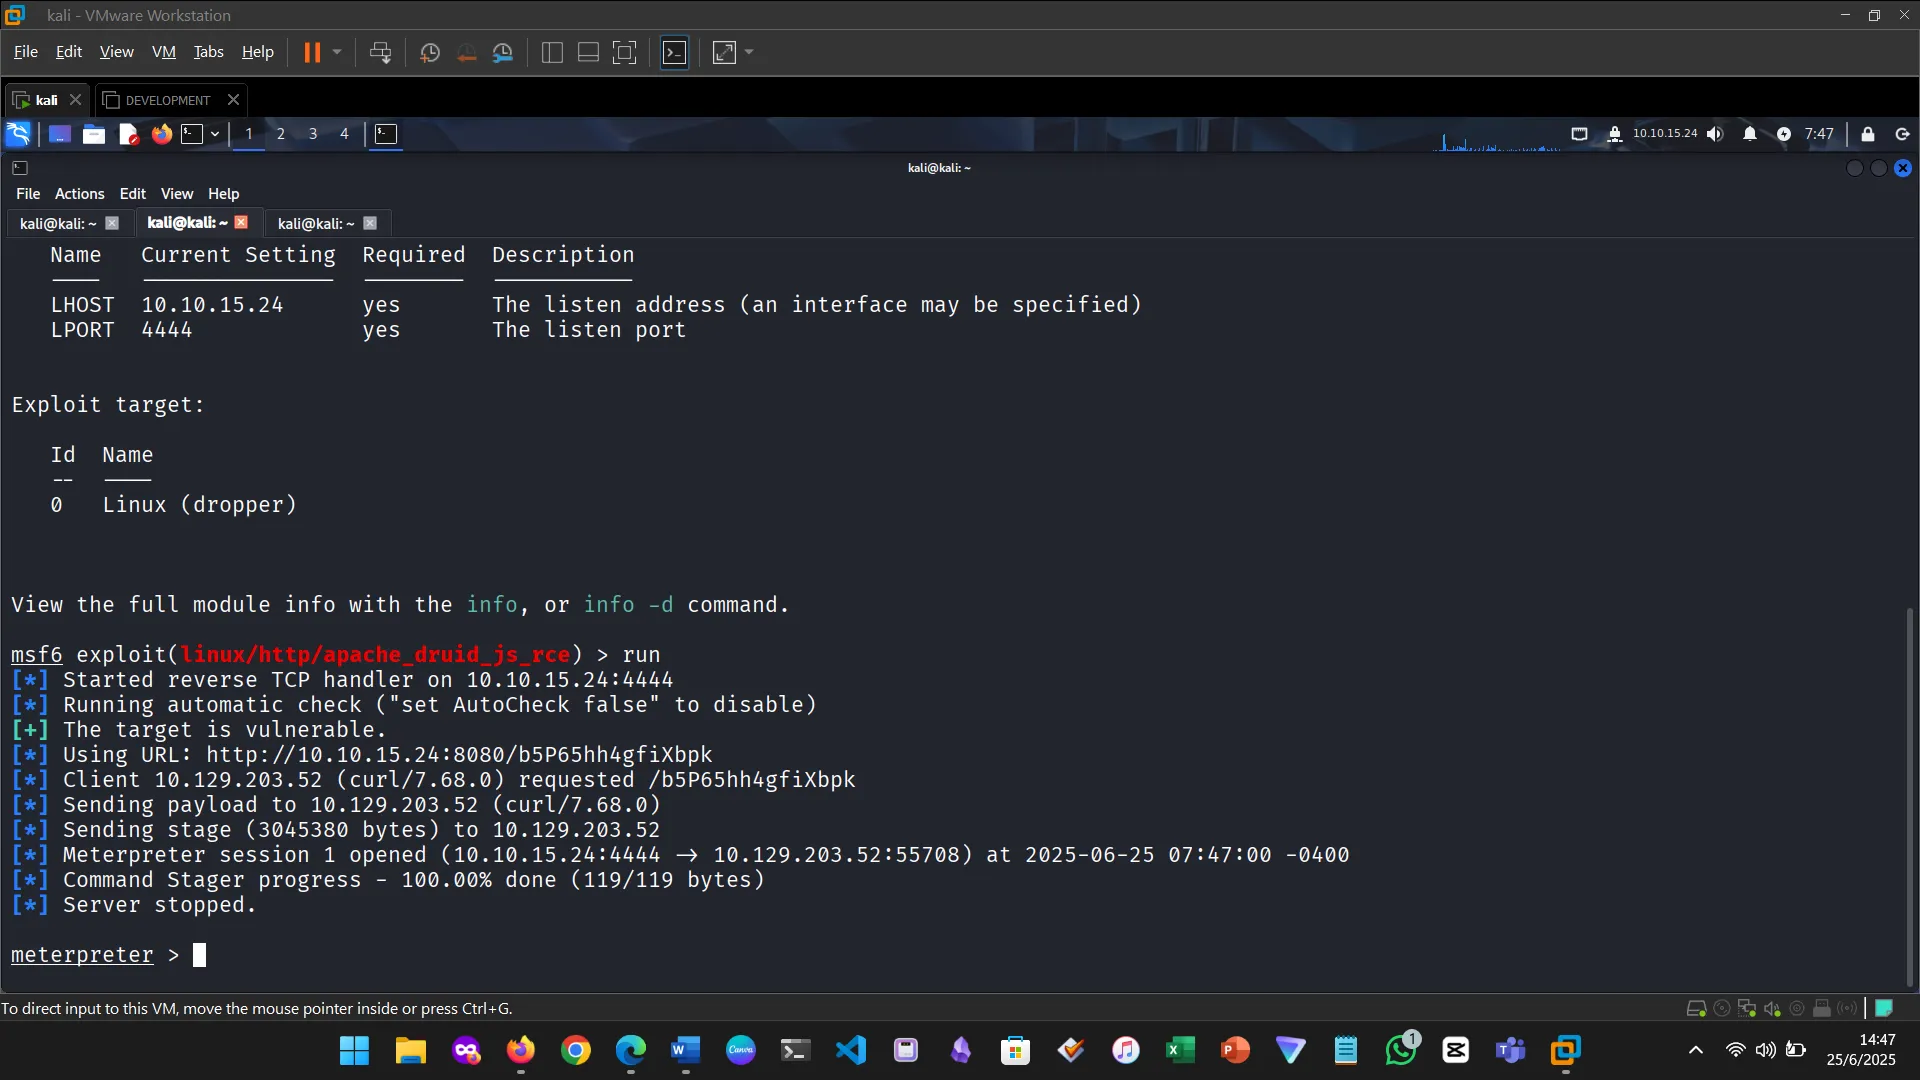Launch Firefox from the Kali panel
Screen dimensions: 1920x1080
[x=161, y=134]
